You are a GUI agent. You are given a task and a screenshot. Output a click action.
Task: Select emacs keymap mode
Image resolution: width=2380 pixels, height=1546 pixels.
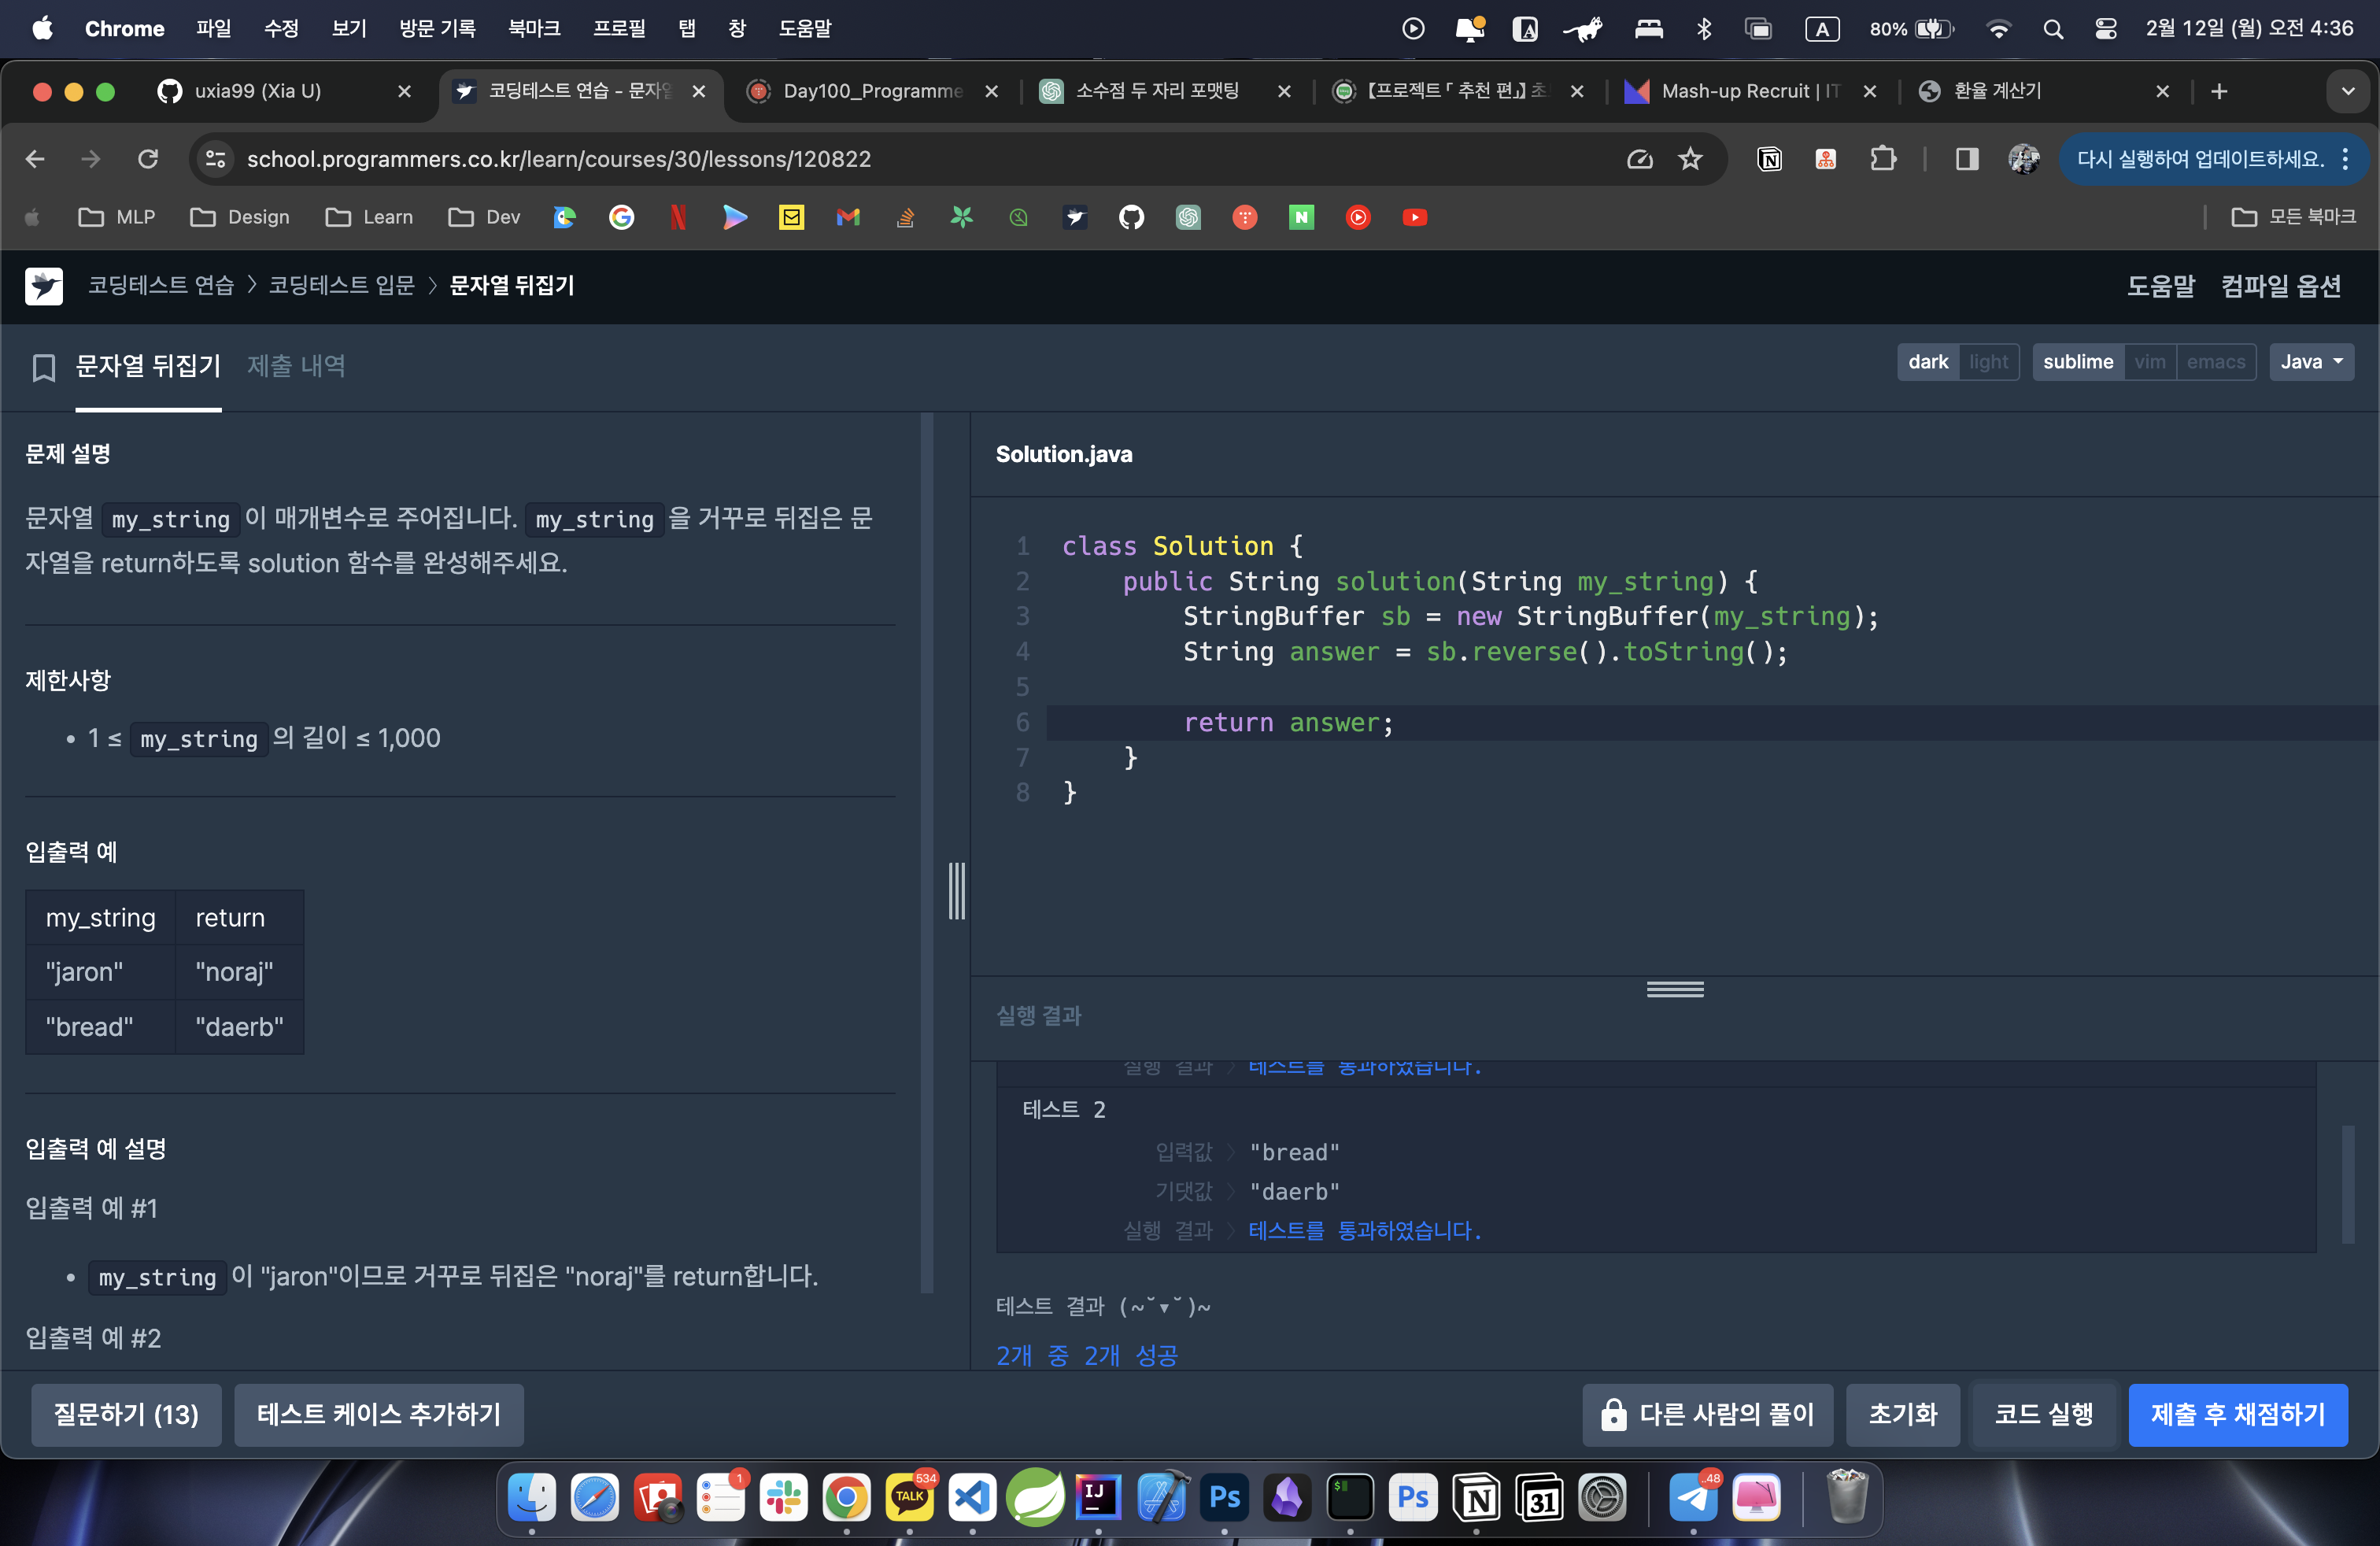pyautogui.click(x=2215, y=362)
